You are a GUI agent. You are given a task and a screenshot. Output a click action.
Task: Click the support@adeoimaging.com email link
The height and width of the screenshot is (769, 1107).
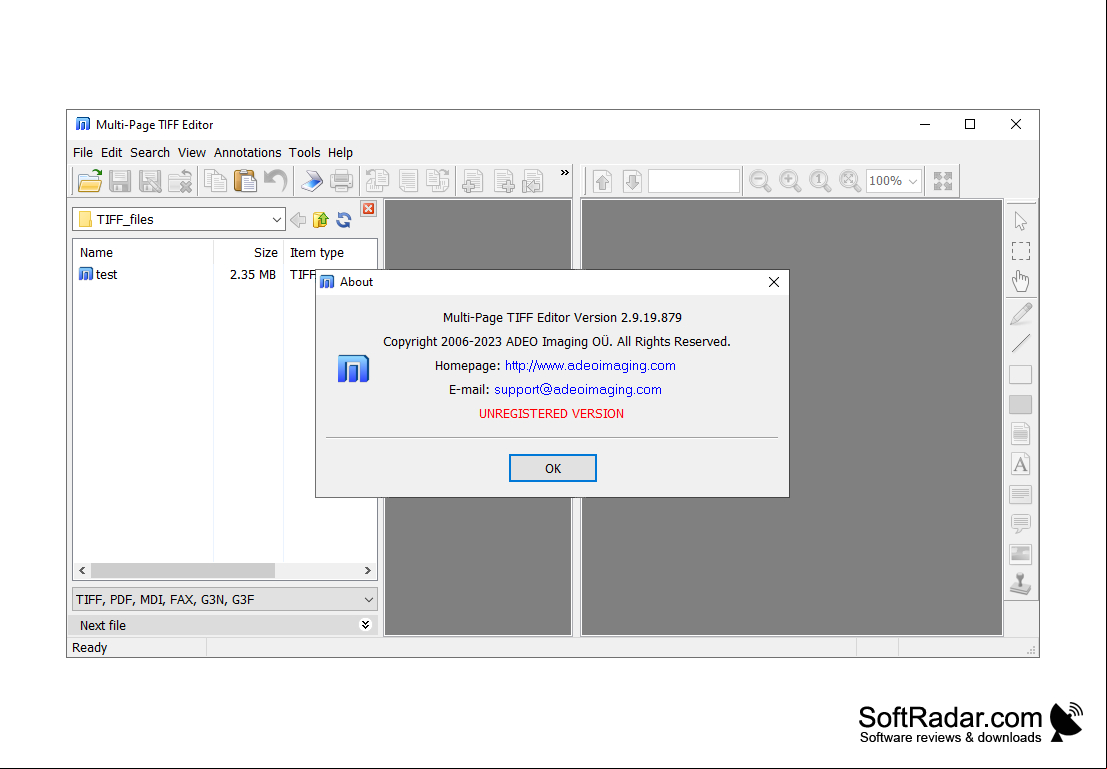point(578,390)
